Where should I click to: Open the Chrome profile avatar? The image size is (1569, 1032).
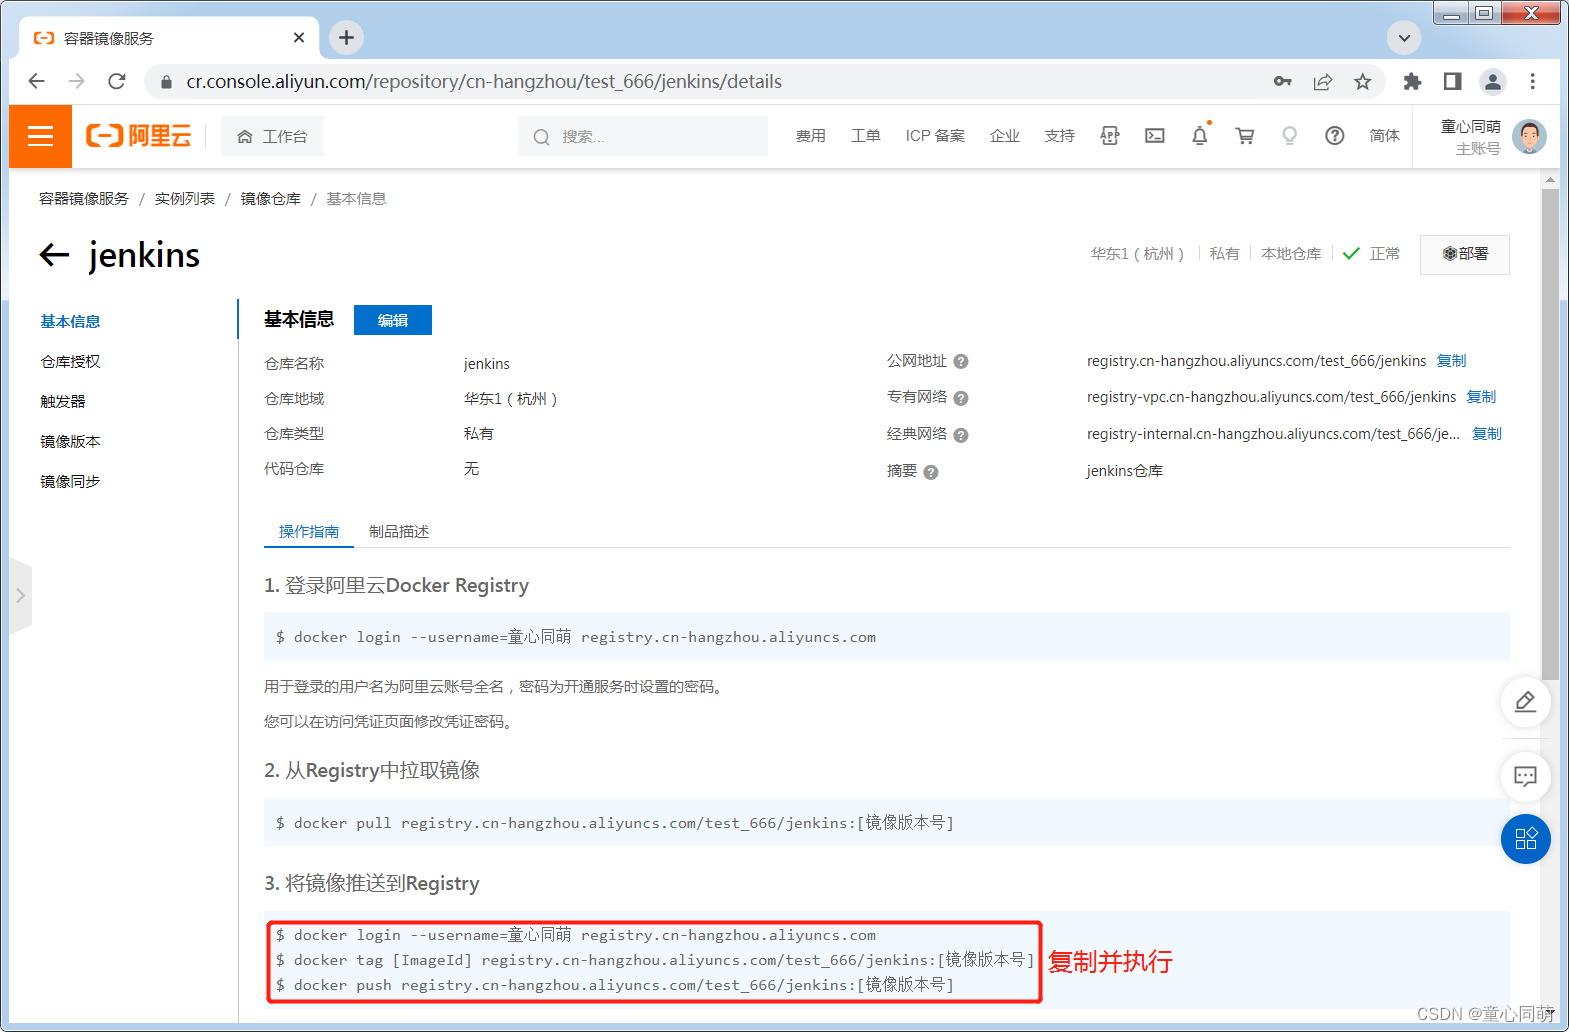tap(1493, 81)
